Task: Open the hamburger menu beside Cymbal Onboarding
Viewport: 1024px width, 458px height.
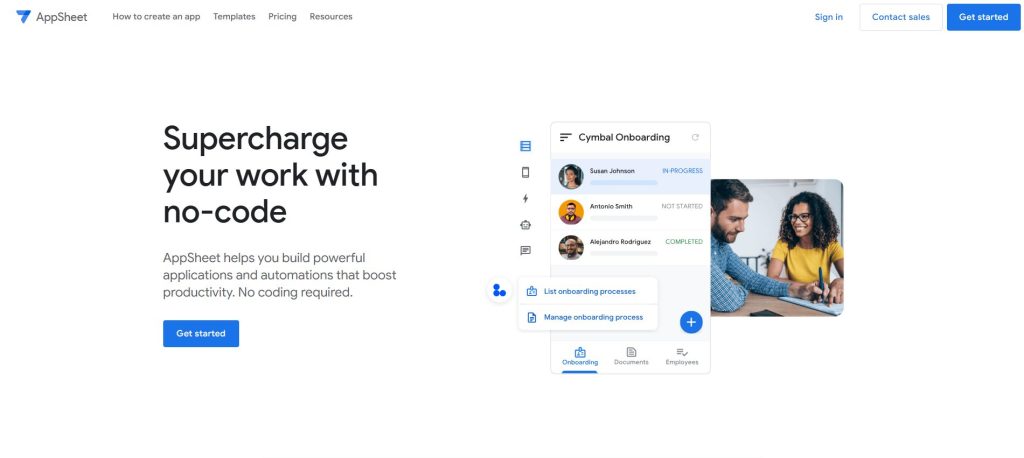Action: click(x=566, y=138)
